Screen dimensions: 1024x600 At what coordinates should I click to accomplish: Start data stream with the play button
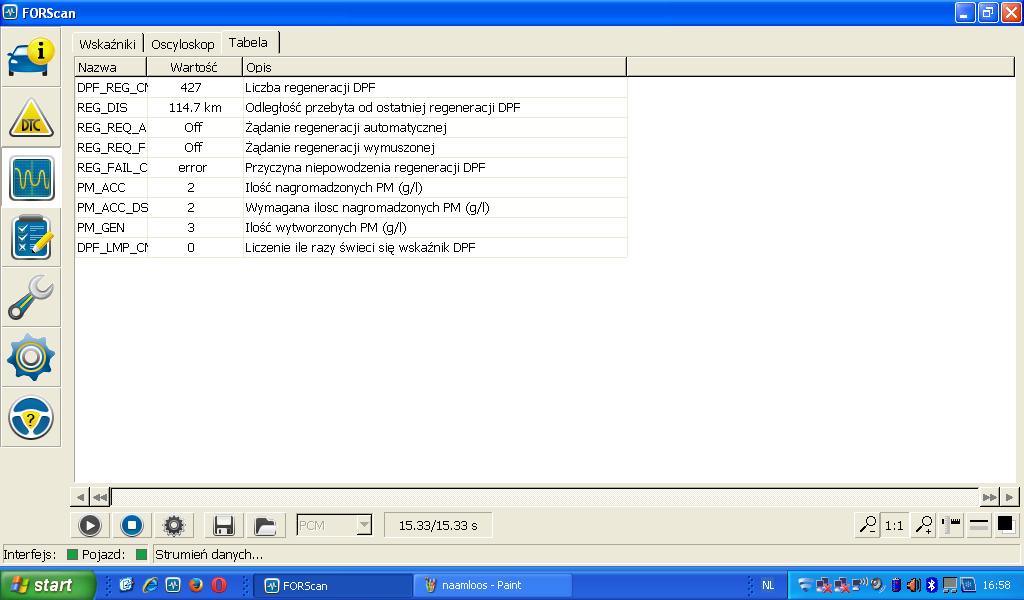click(89, 525)
